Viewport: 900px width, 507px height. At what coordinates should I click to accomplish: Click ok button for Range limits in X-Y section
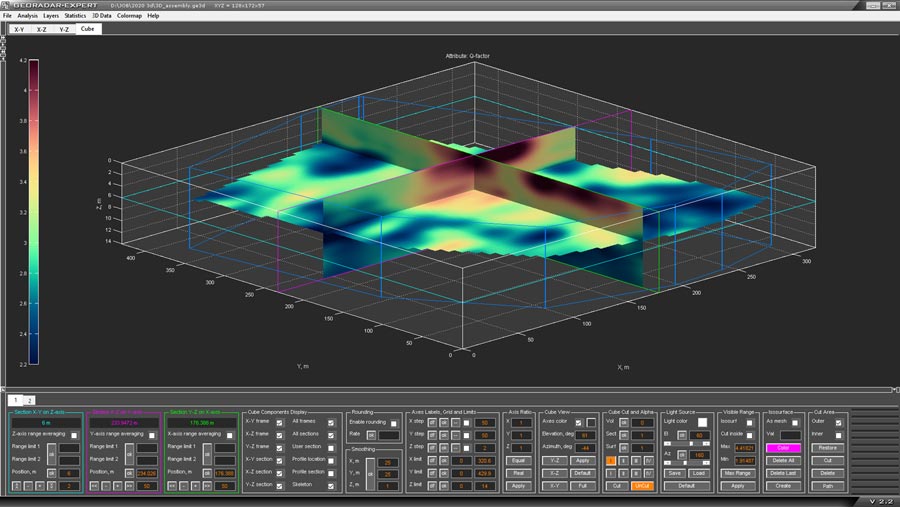(x=51, y=453)
